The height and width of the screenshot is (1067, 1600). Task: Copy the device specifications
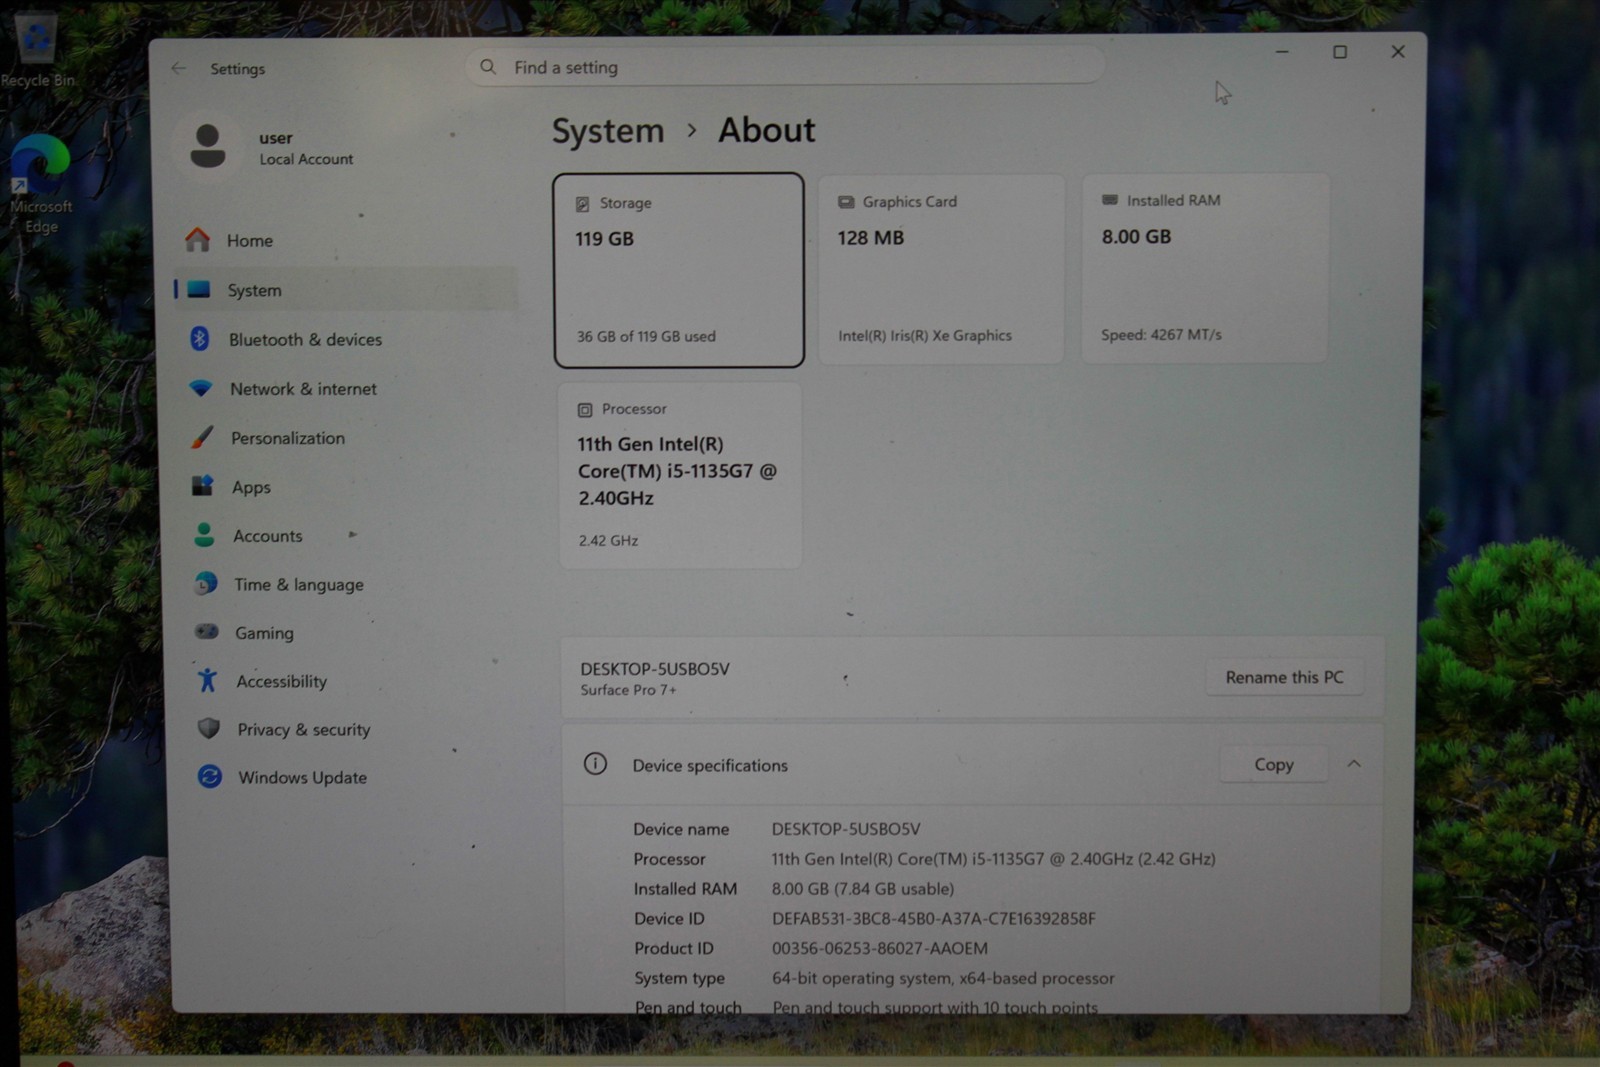pyautogui.click(x=1274, y=764)
